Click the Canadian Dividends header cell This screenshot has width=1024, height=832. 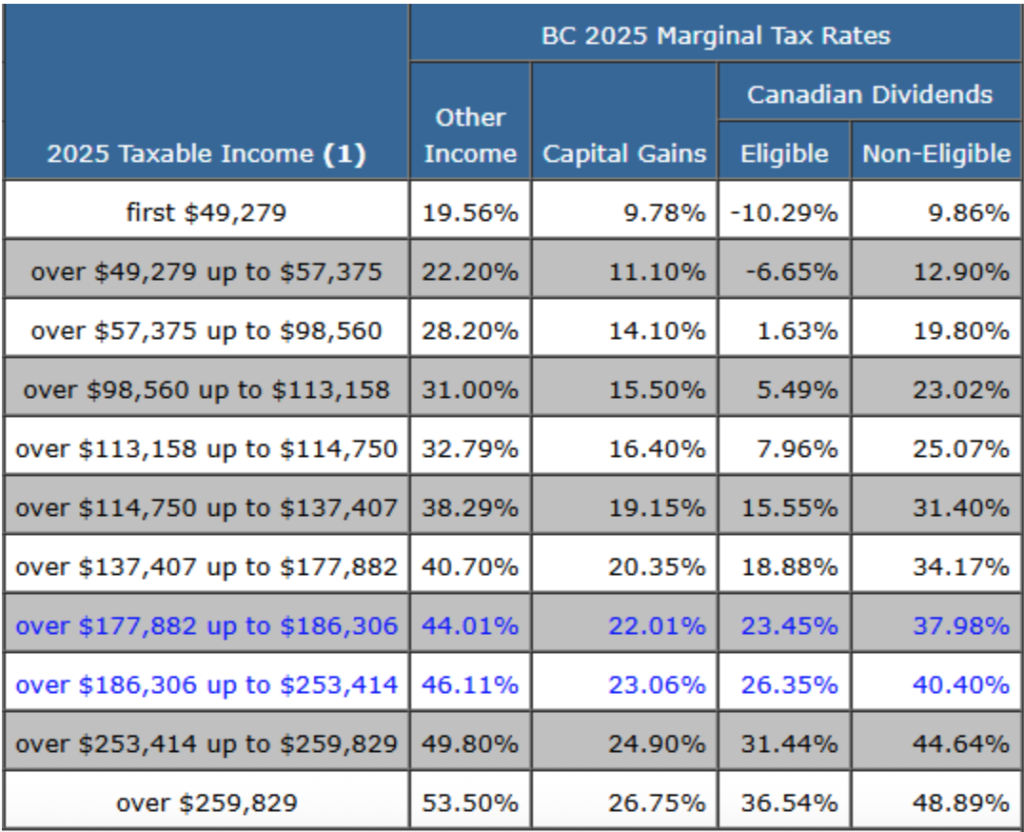(870, 95)
